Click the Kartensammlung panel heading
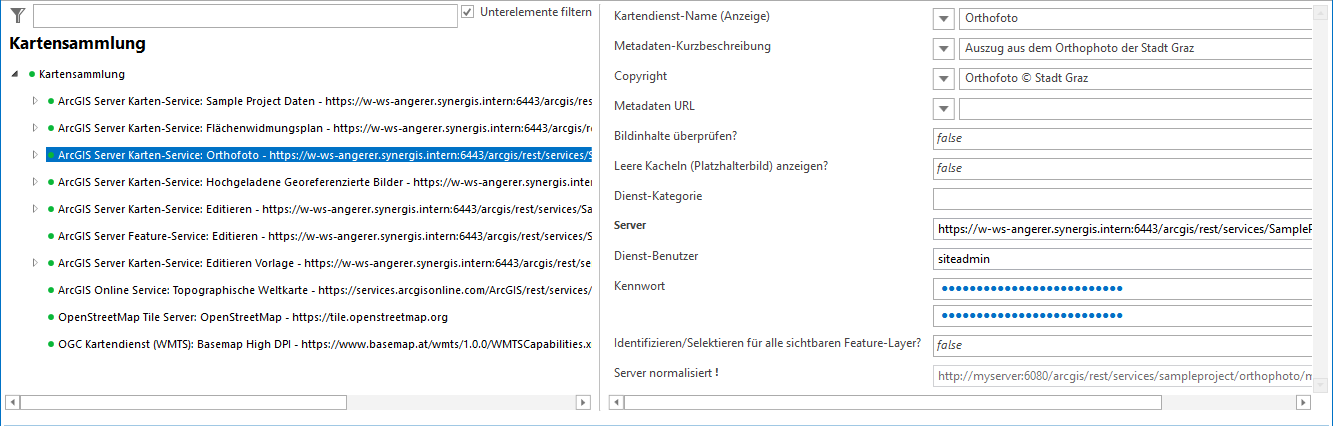 [x=77, y=44]
